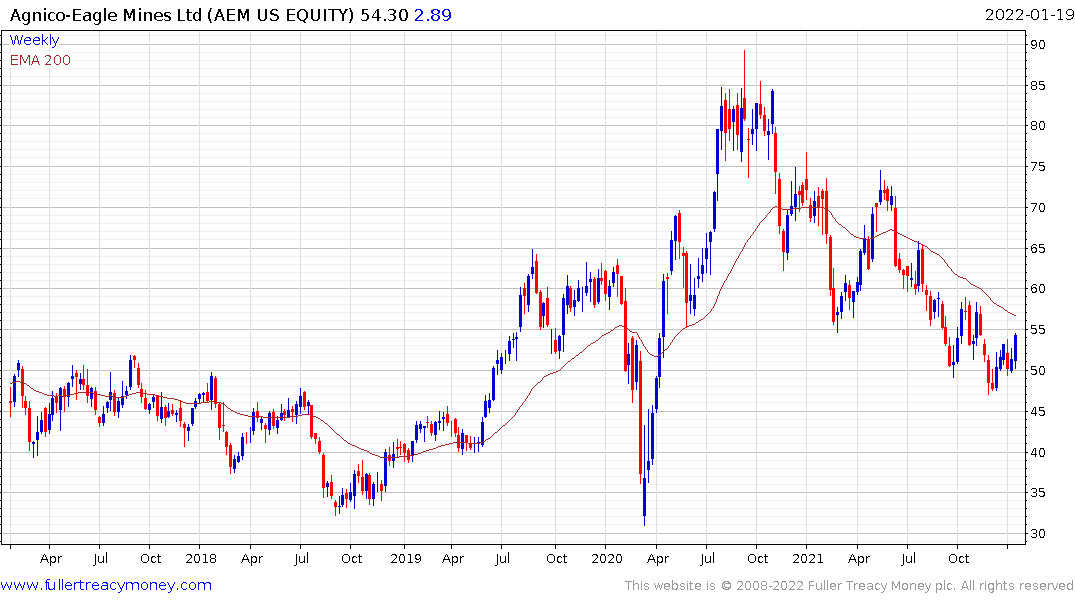The width and height of the screenshot is (1075, 600).
Task: Click the 60 price axis label
Action: coord(1037,289)
